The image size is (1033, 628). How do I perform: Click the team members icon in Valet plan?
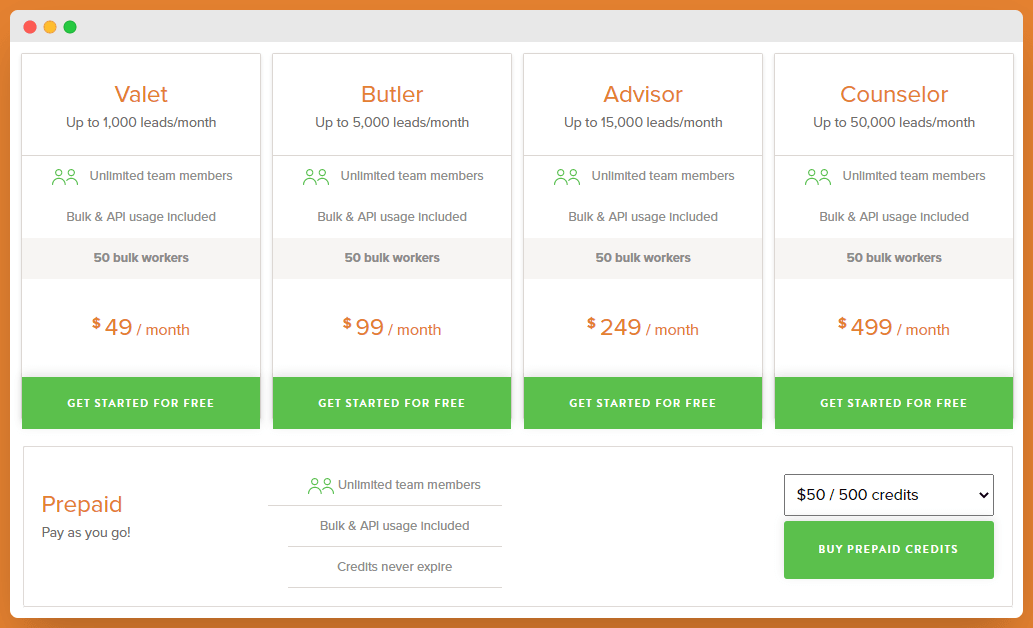coord(65,177)
